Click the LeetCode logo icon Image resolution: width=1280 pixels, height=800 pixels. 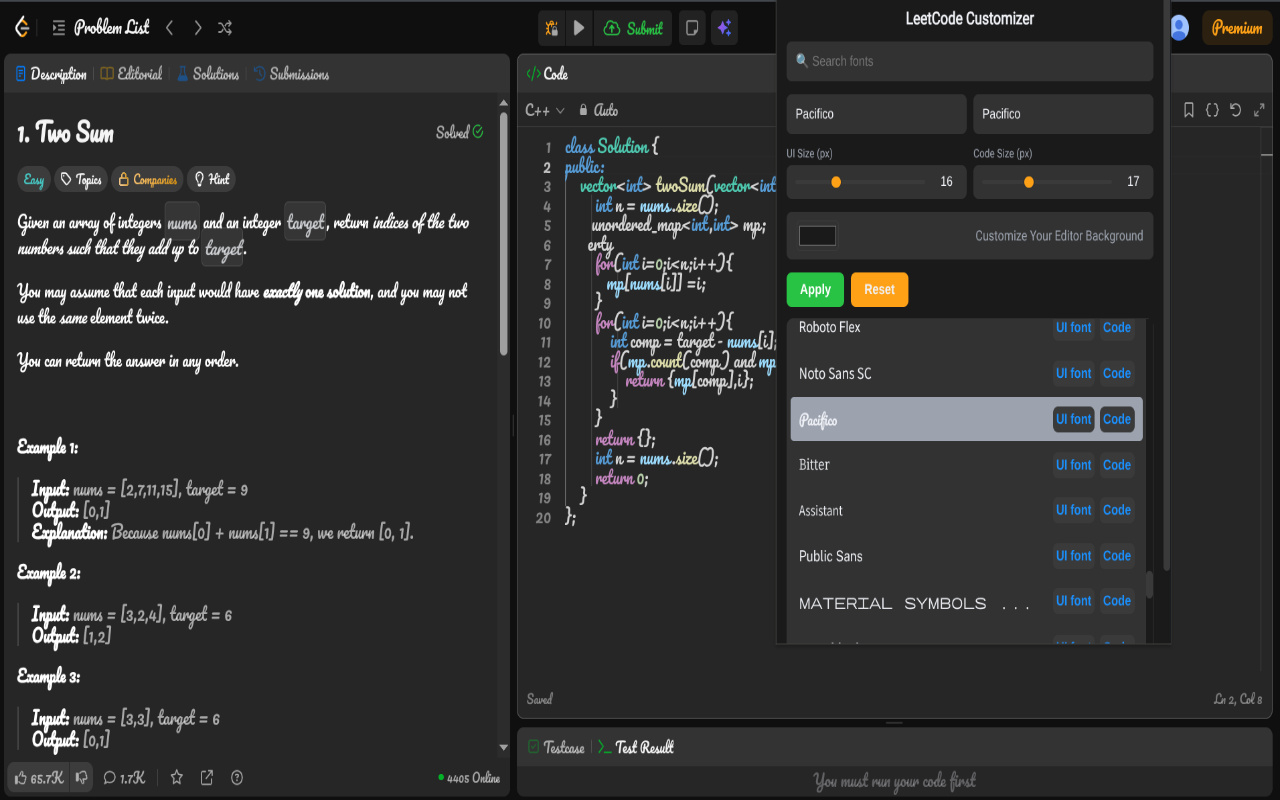pyautogui.click(x=22, y=28)
